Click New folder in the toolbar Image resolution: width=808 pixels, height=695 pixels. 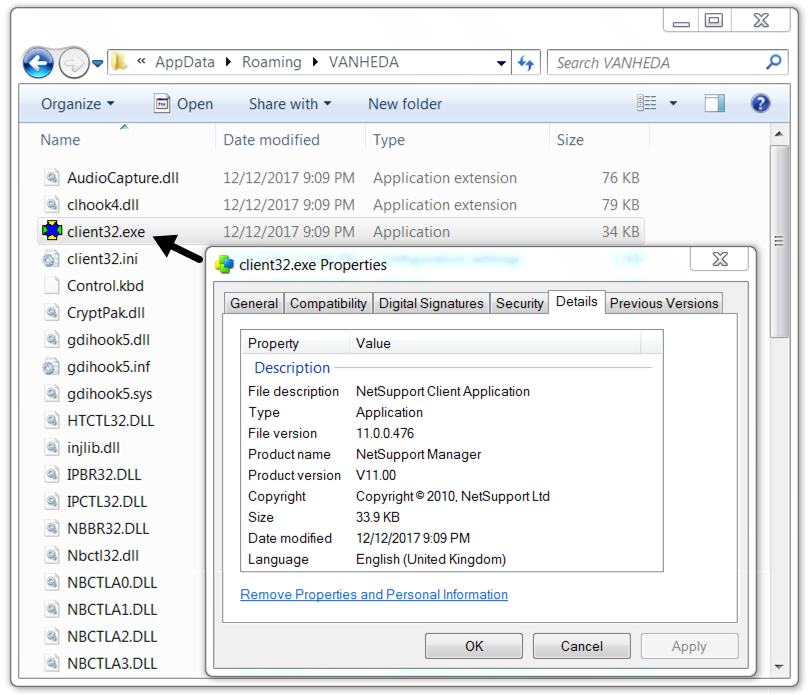point(405,104)
